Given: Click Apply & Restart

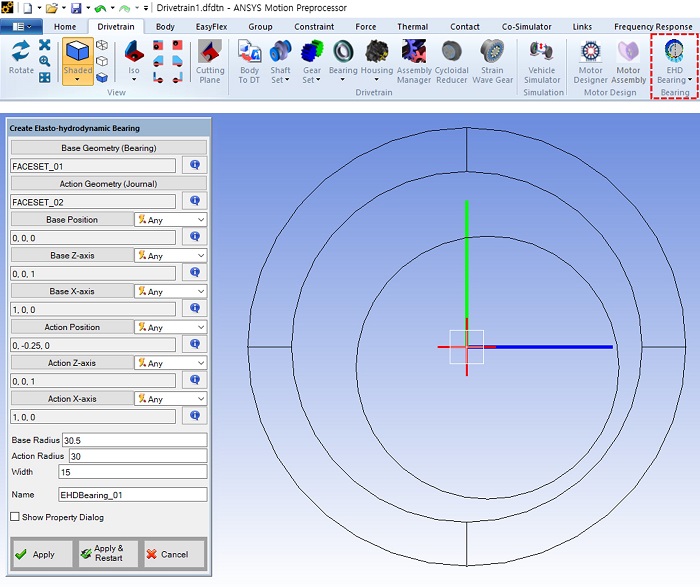Looking at the screenshot, I should click(x=108, y=554).
